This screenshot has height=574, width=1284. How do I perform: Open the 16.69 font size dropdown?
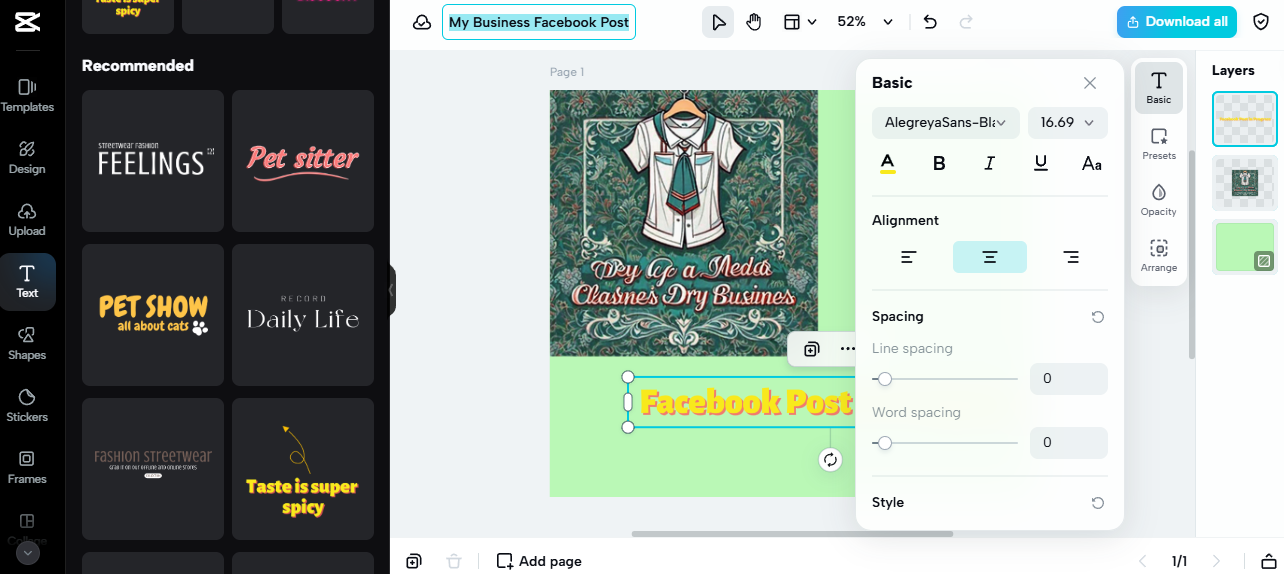1068,122
